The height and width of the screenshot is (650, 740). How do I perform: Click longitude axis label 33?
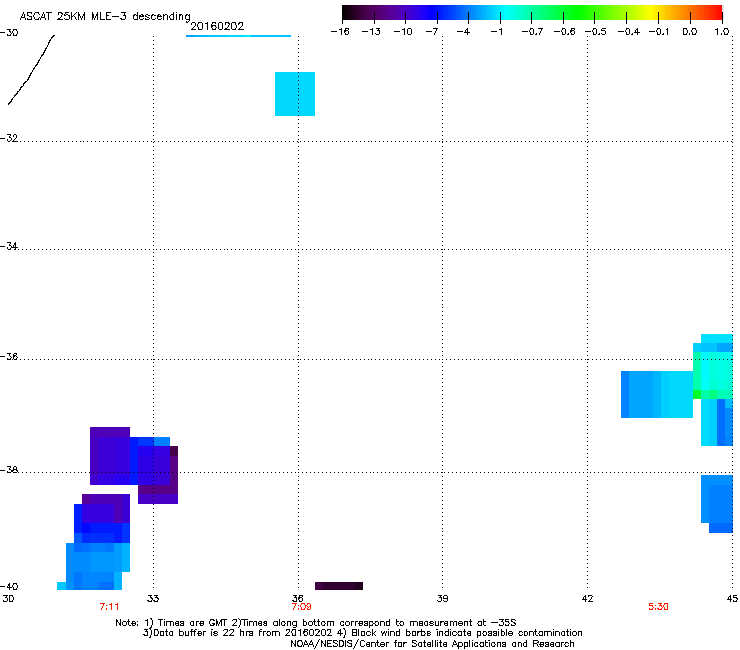153,599
